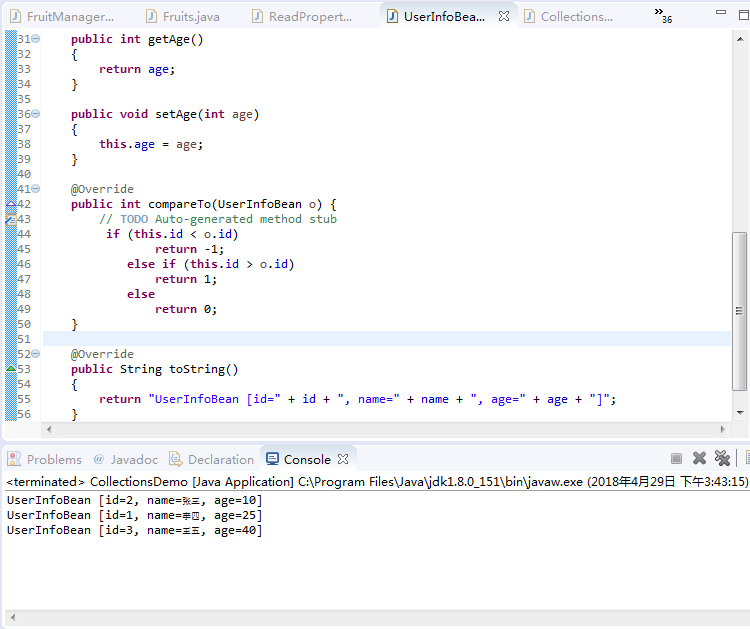Click the empty highlighted line 51

[386, 339]
